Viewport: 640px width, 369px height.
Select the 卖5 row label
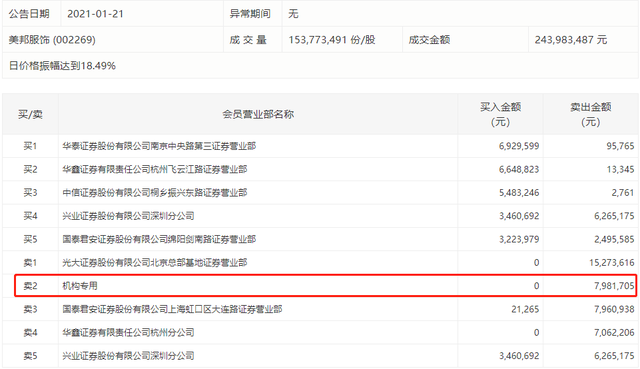click(x=30, y=356)
